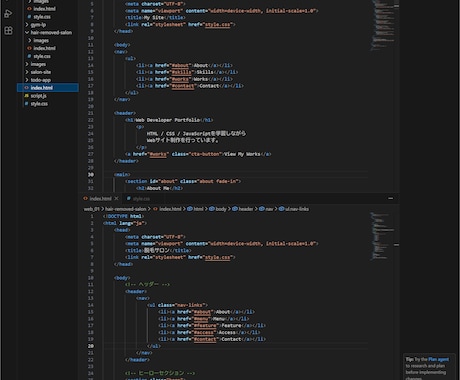Expand the images folder above salon-site
The height and width of the screenshot is (380, 460).
click(x=27, y=64)
